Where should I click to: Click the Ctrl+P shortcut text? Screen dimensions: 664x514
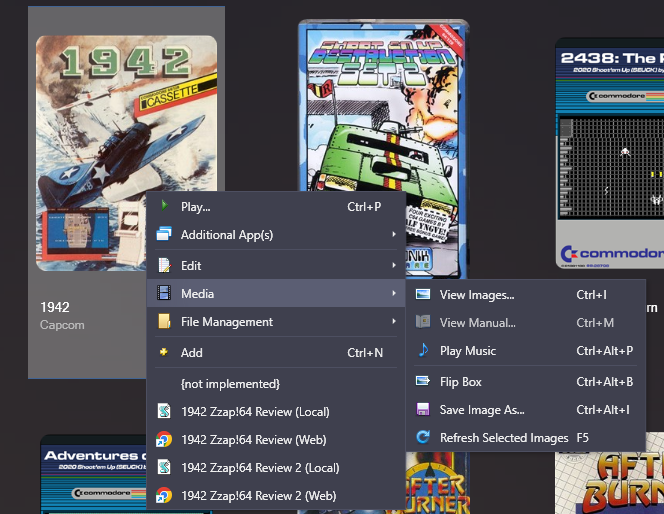point(364,207)
